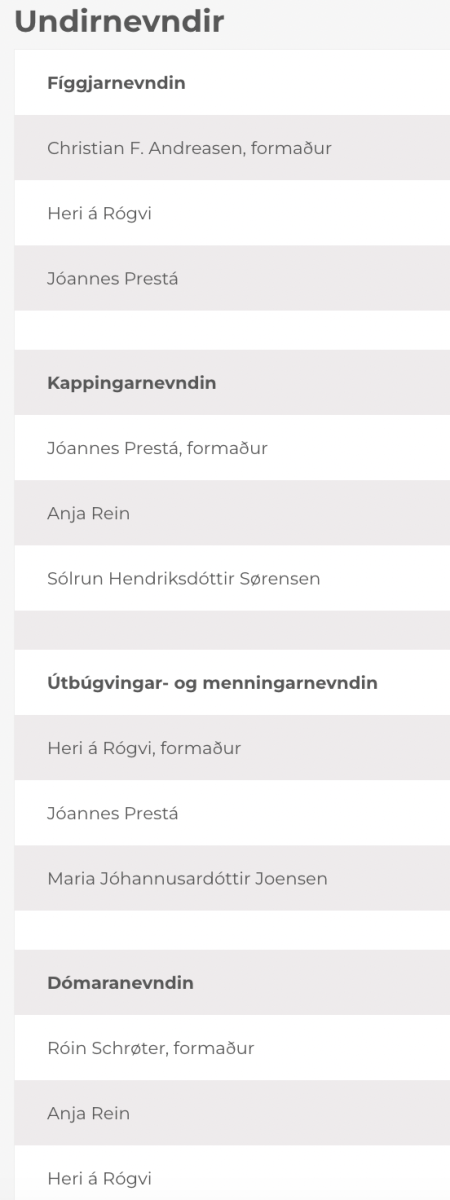Click Christian F. Andreasen, formaður row
Viewport: 450px width, 1200px height.
[x=232, y=148]
